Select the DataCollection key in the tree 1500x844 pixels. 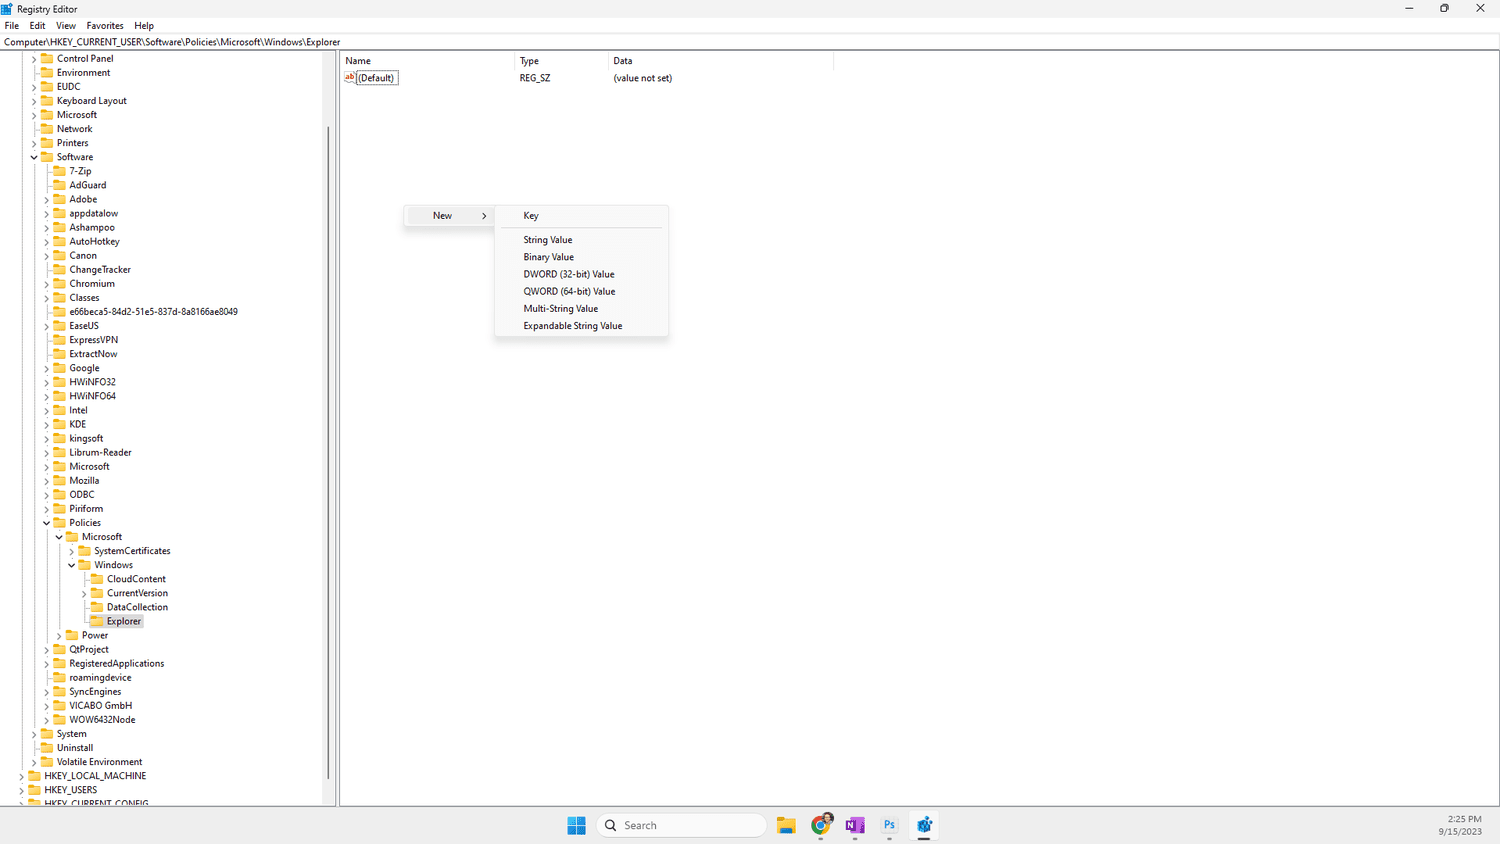pos(137,607)
